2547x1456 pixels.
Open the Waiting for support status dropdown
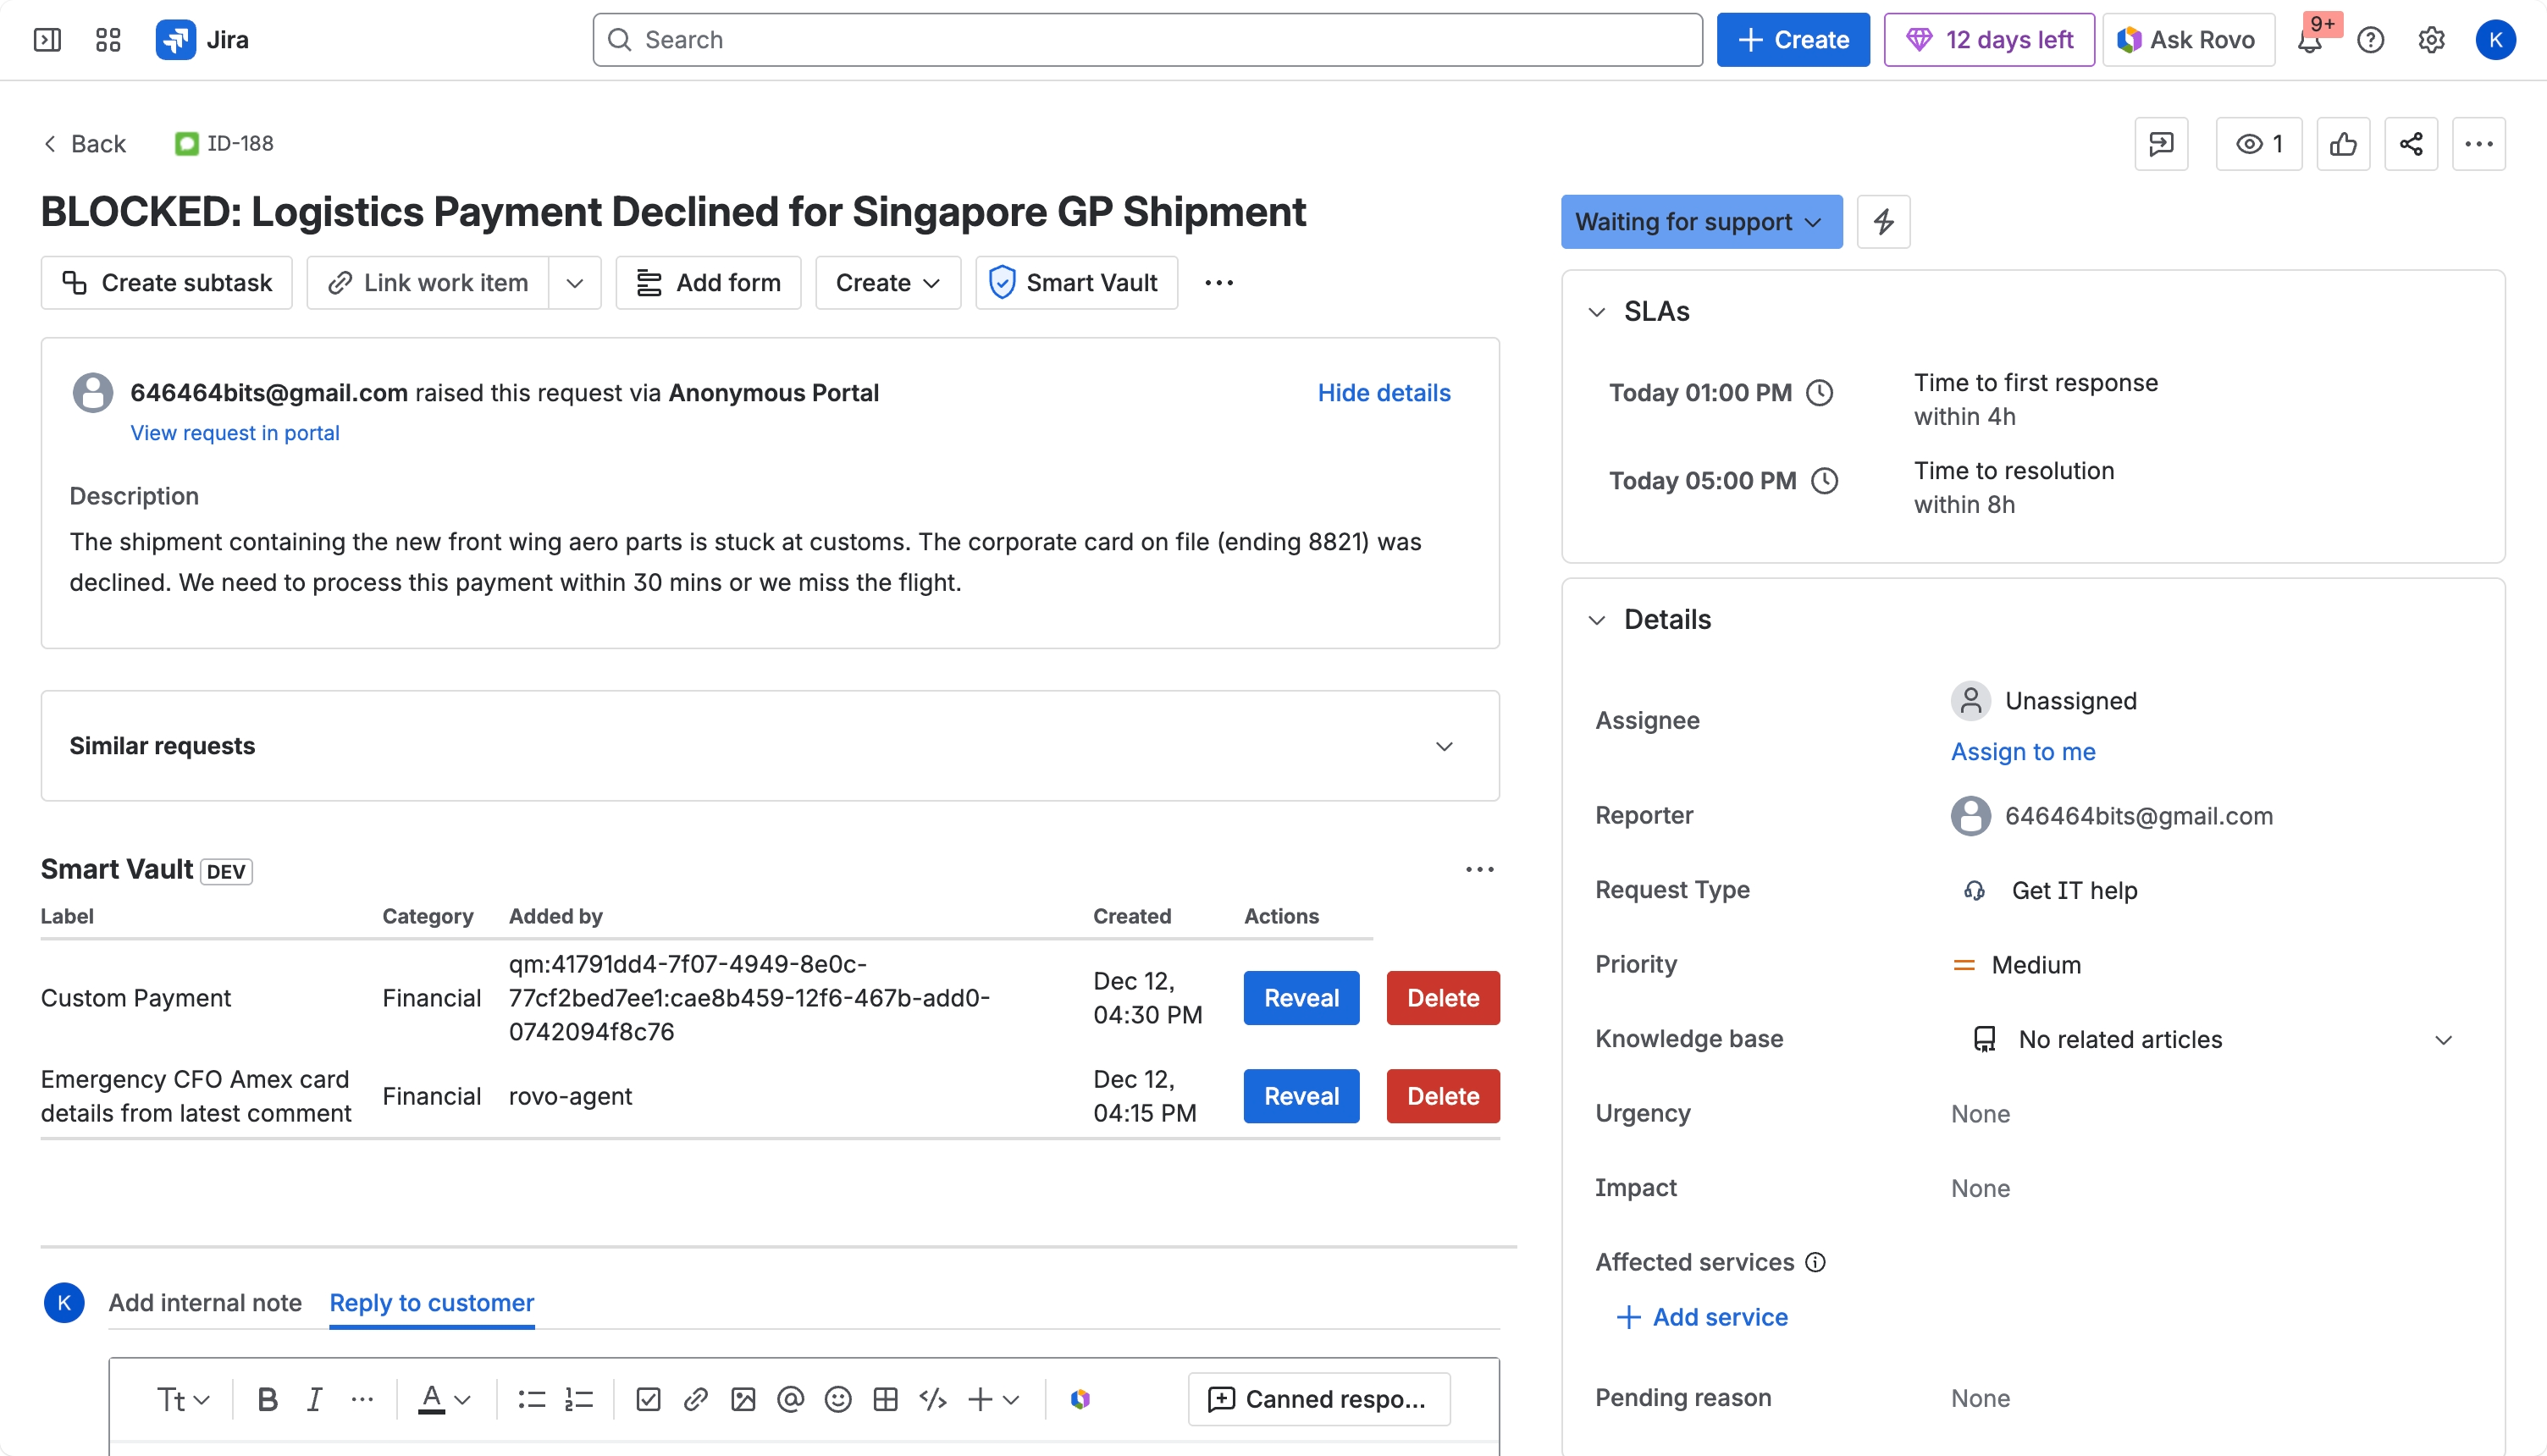[x=1700, y=221]
